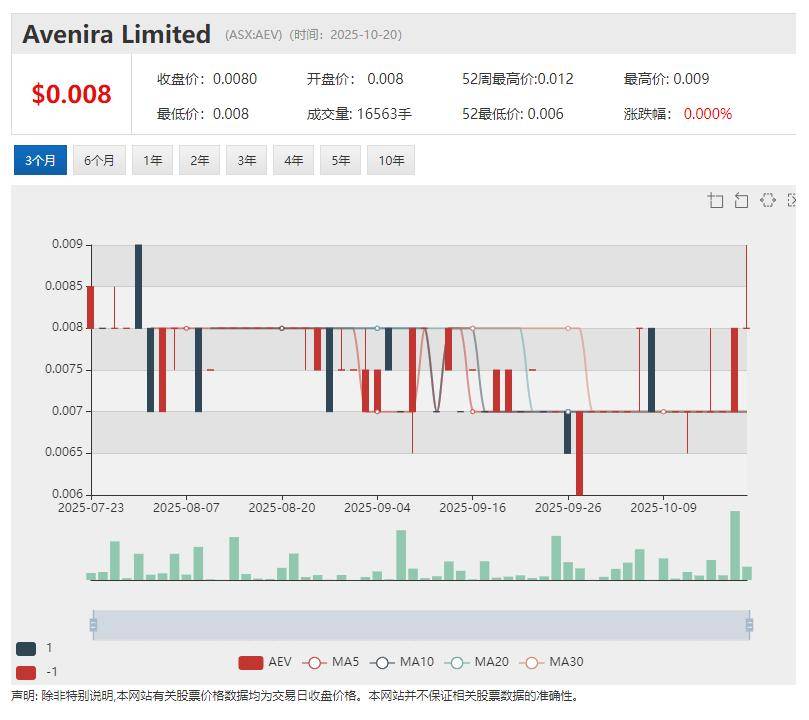809x720 pixels.
Task: Click the left handle of zoom slider
Action: pos(93,625)
